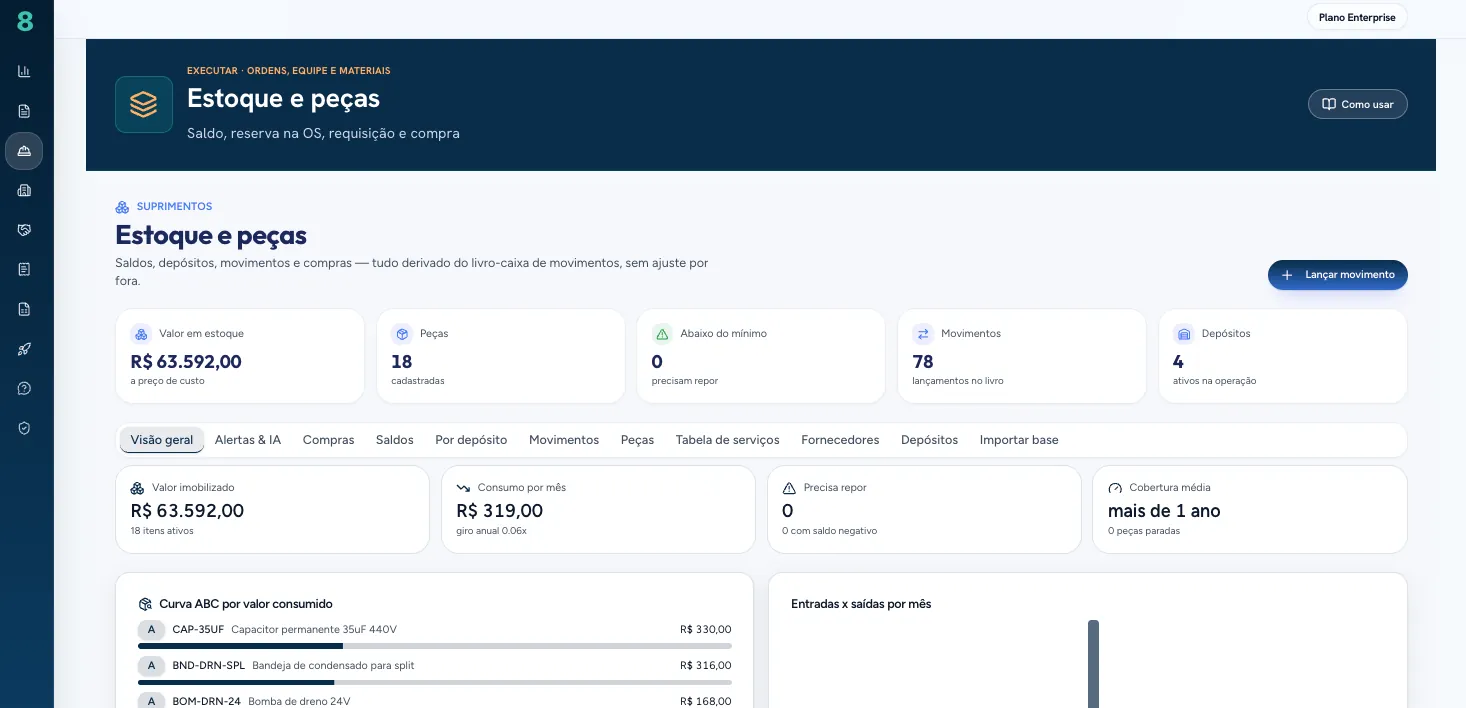Select the hard hat icon in the sidebar

(24, 151)
